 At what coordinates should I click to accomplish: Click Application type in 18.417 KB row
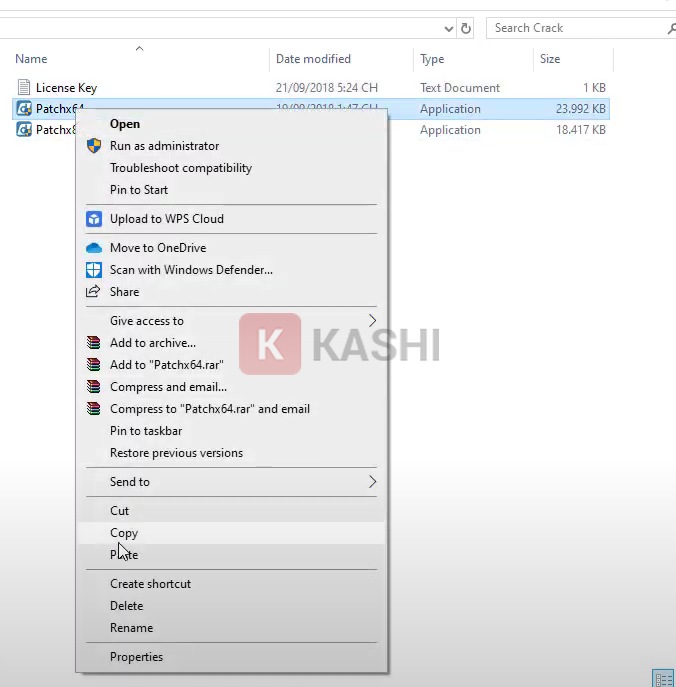click(x=450, y=130)
